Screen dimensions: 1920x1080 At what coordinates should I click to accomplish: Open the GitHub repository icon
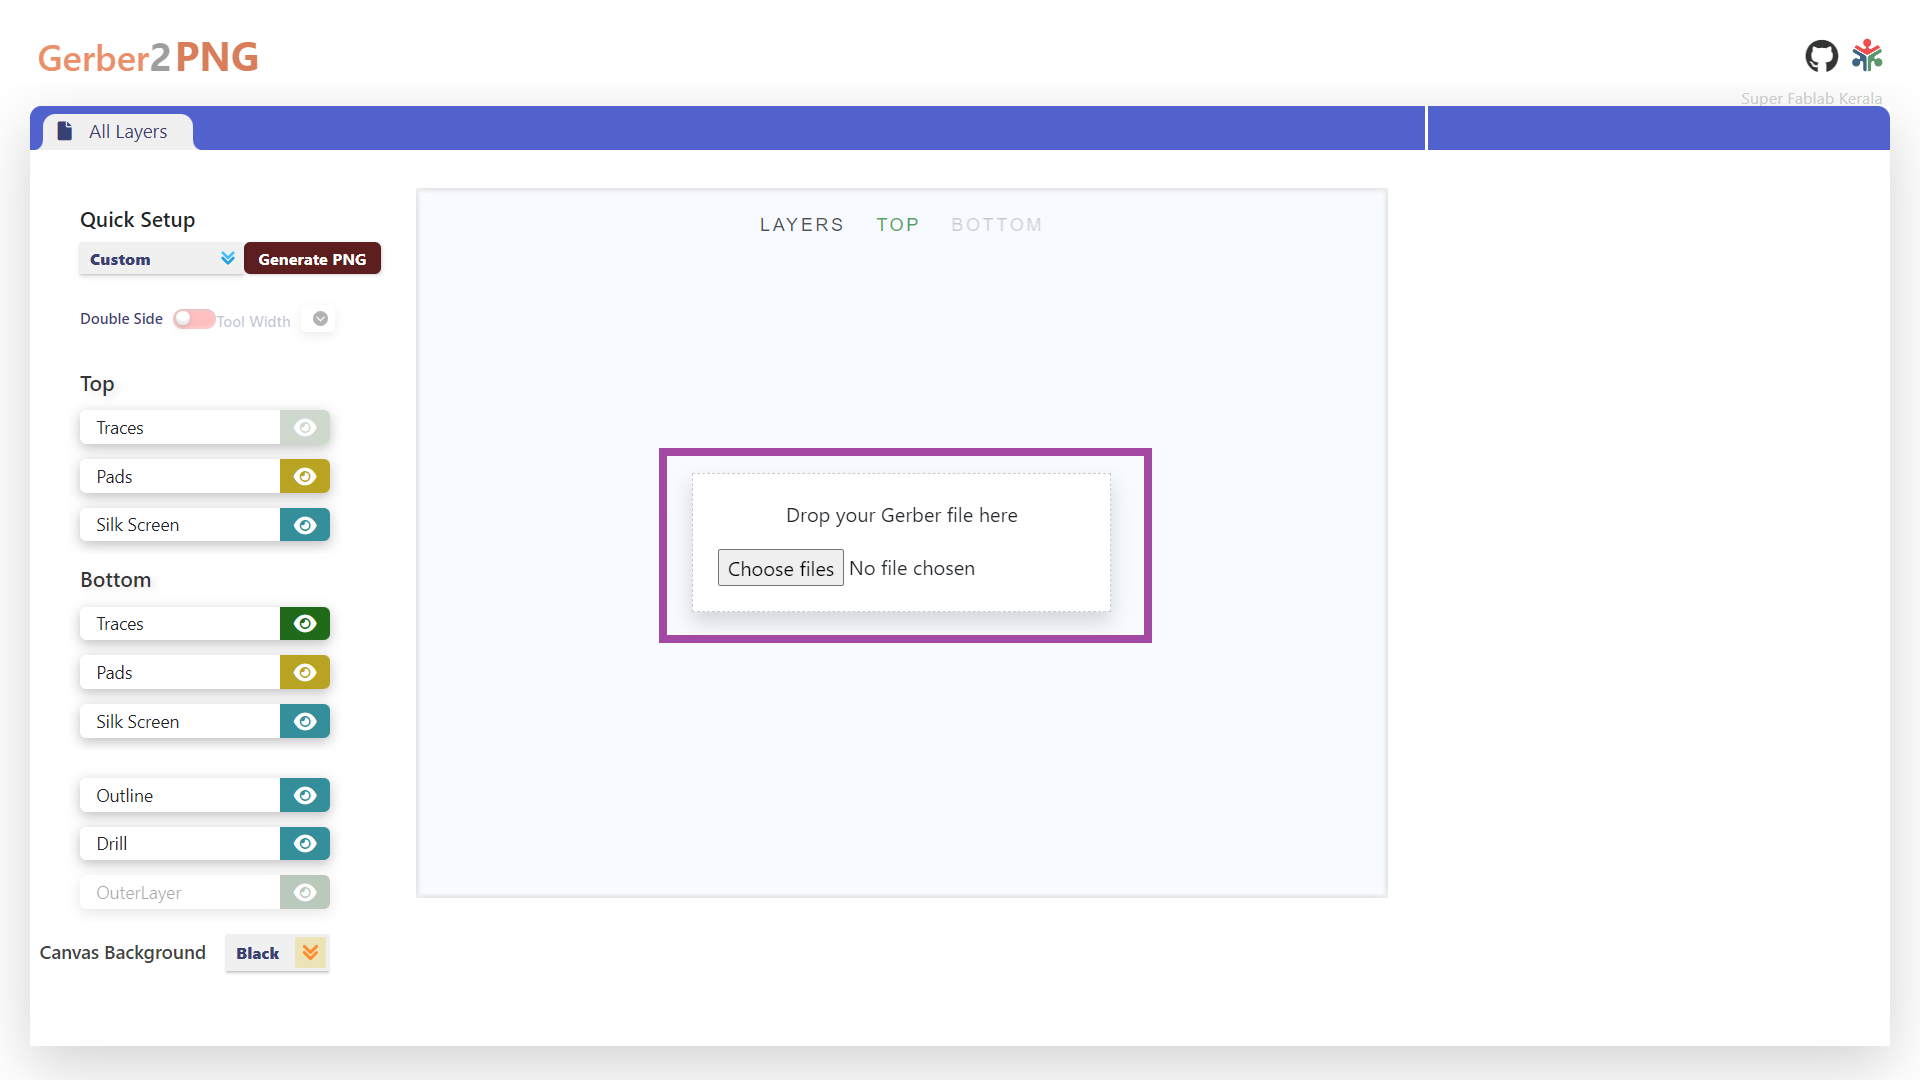[x=1821, y=56]
